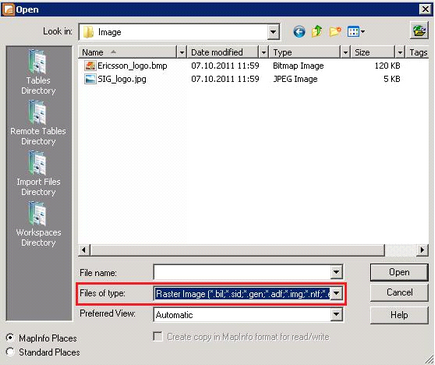435x365 pixels.
Task: Click the Bitmap Image type cell
Action: 298,66
